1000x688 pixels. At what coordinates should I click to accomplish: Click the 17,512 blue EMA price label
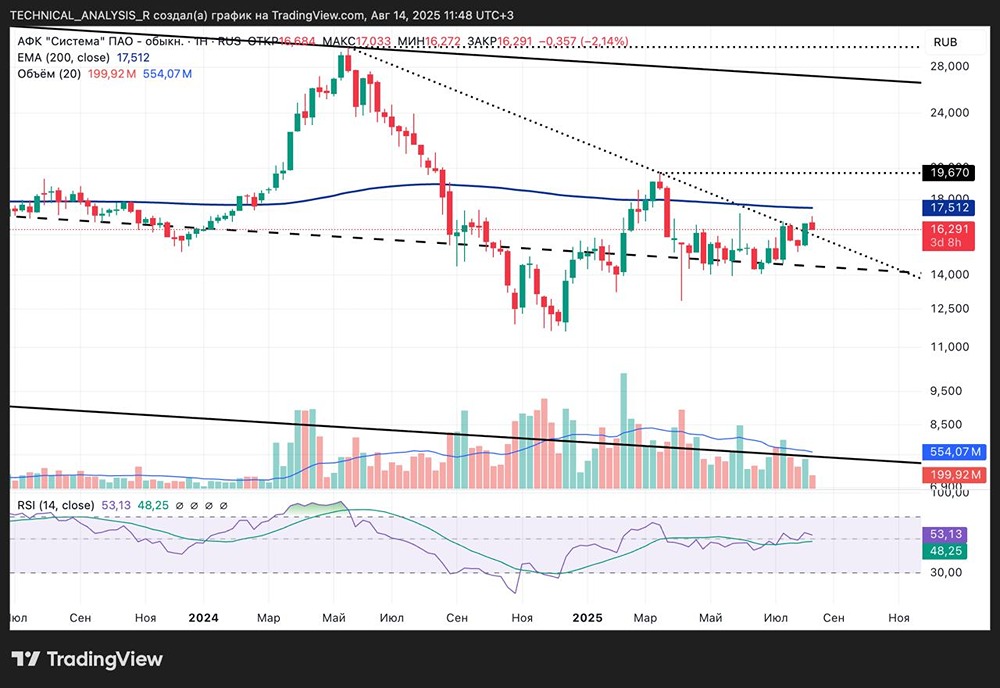949,207
